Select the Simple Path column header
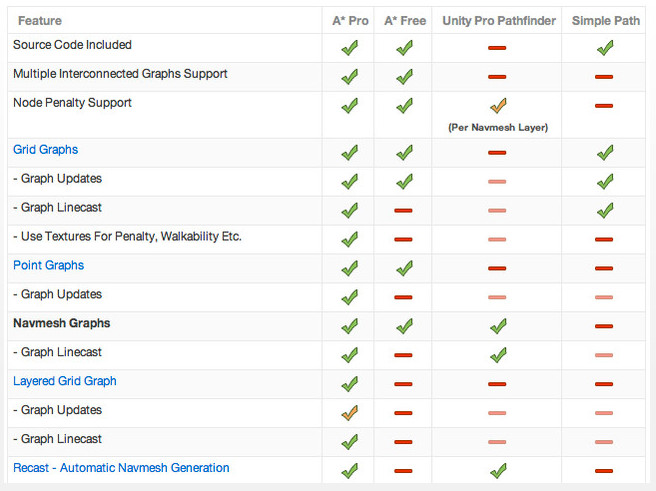Image resolution: width=656 pixels, height=491 pixels. [x=606, y=21]
